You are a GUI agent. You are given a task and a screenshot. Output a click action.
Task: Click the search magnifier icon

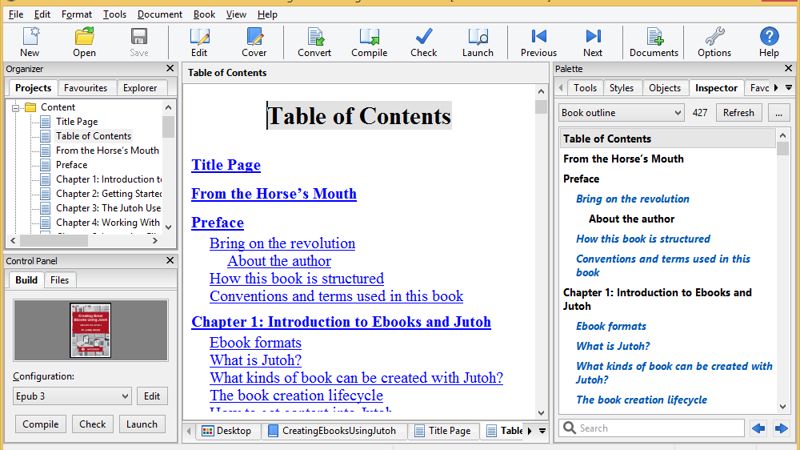(569, 428)
